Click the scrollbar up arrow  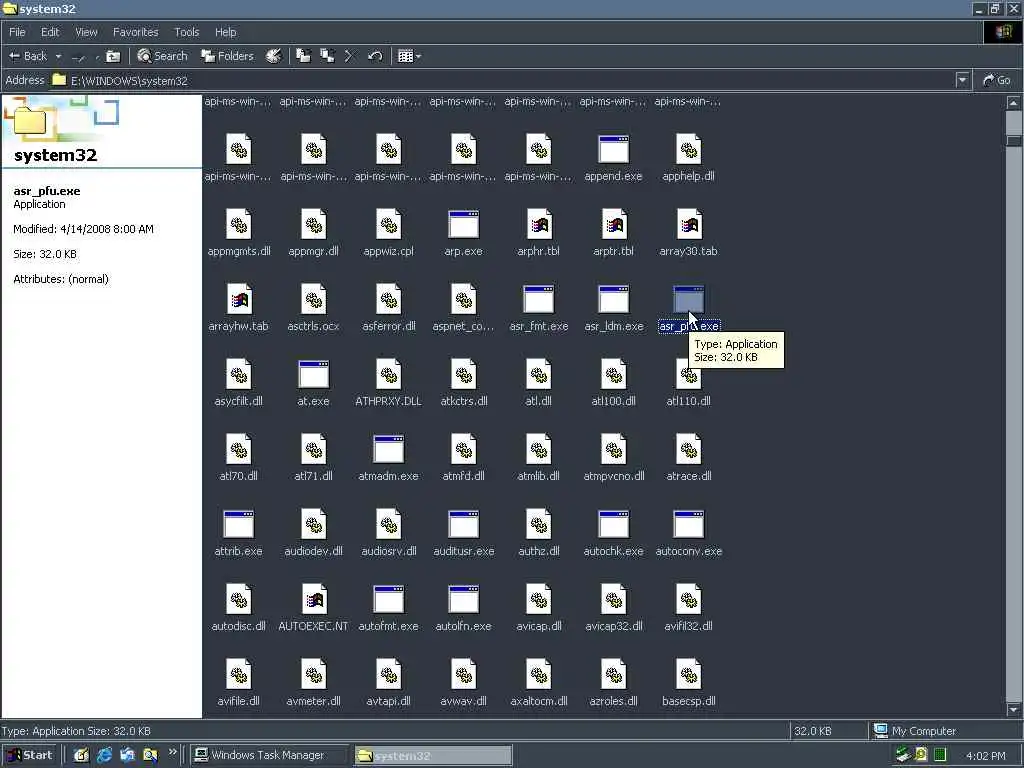pyautogui.click(x=1013, y=103)
